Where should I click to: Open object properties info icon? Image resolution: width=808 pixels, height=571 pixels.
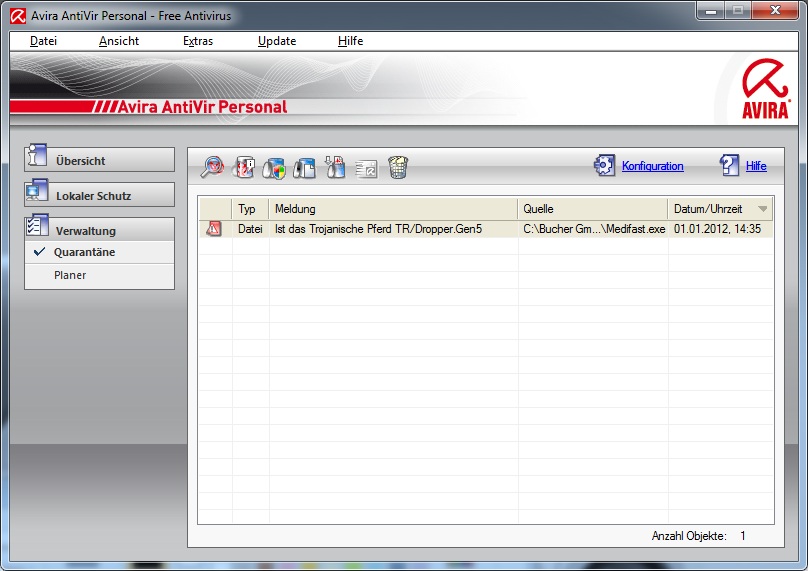(243, 167)
